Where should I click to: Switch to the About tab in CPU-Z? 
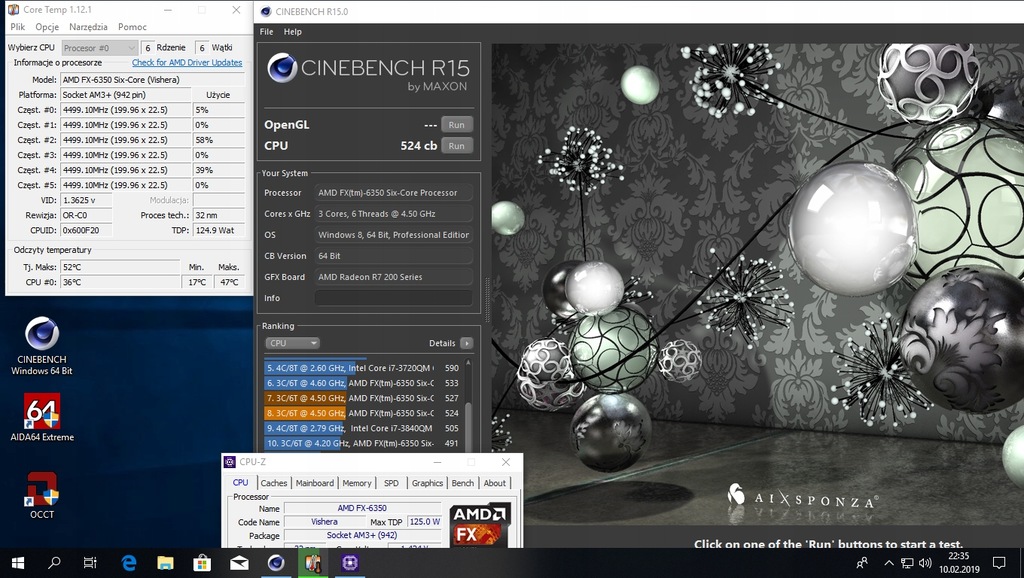494,483
